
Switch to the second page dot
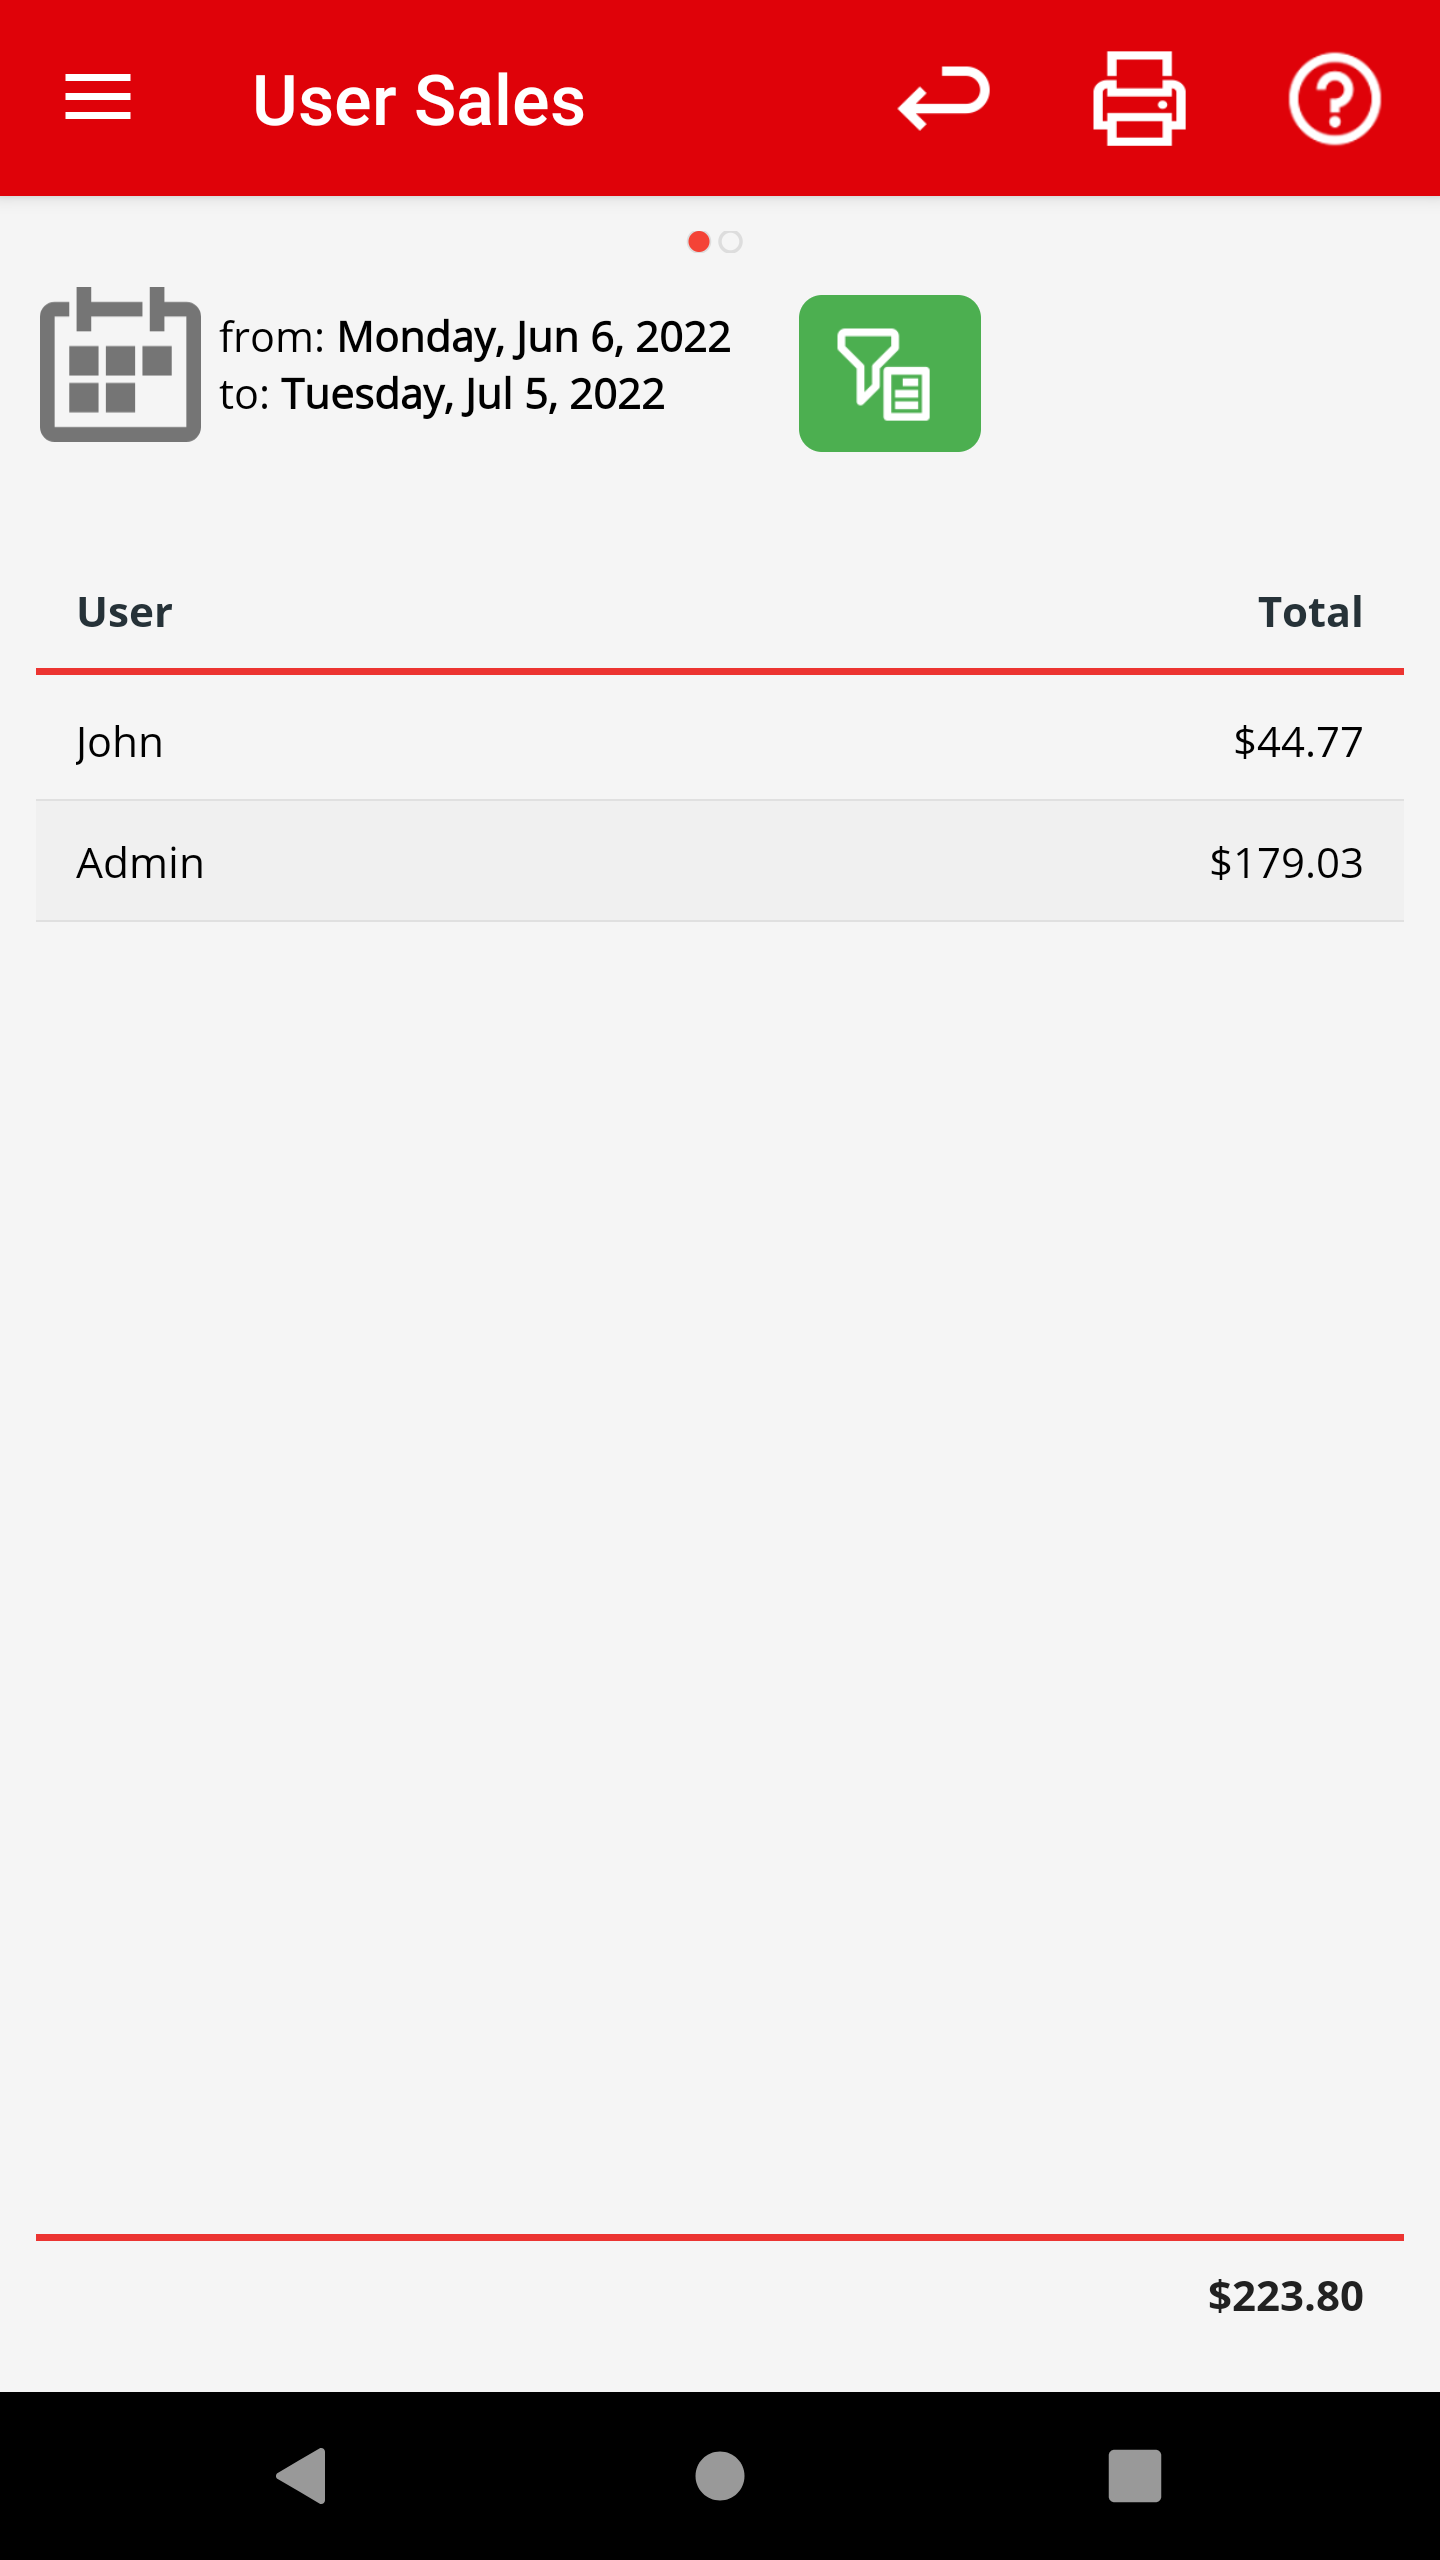731,242
